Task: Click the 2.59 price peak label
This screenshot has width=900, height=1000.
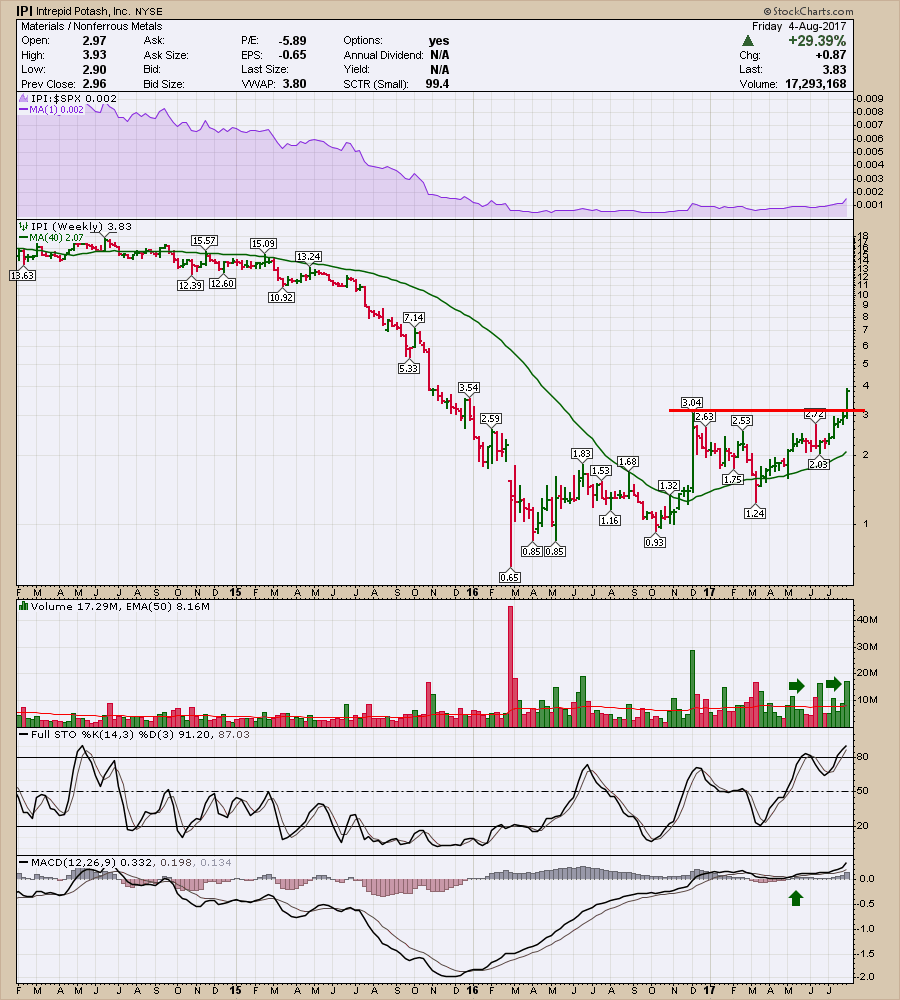Action: coord(491,418)
